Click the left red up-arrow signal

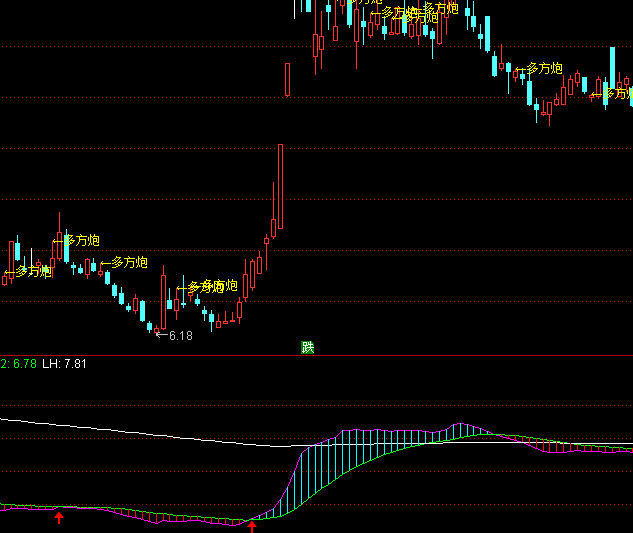[x=59, y=516]
